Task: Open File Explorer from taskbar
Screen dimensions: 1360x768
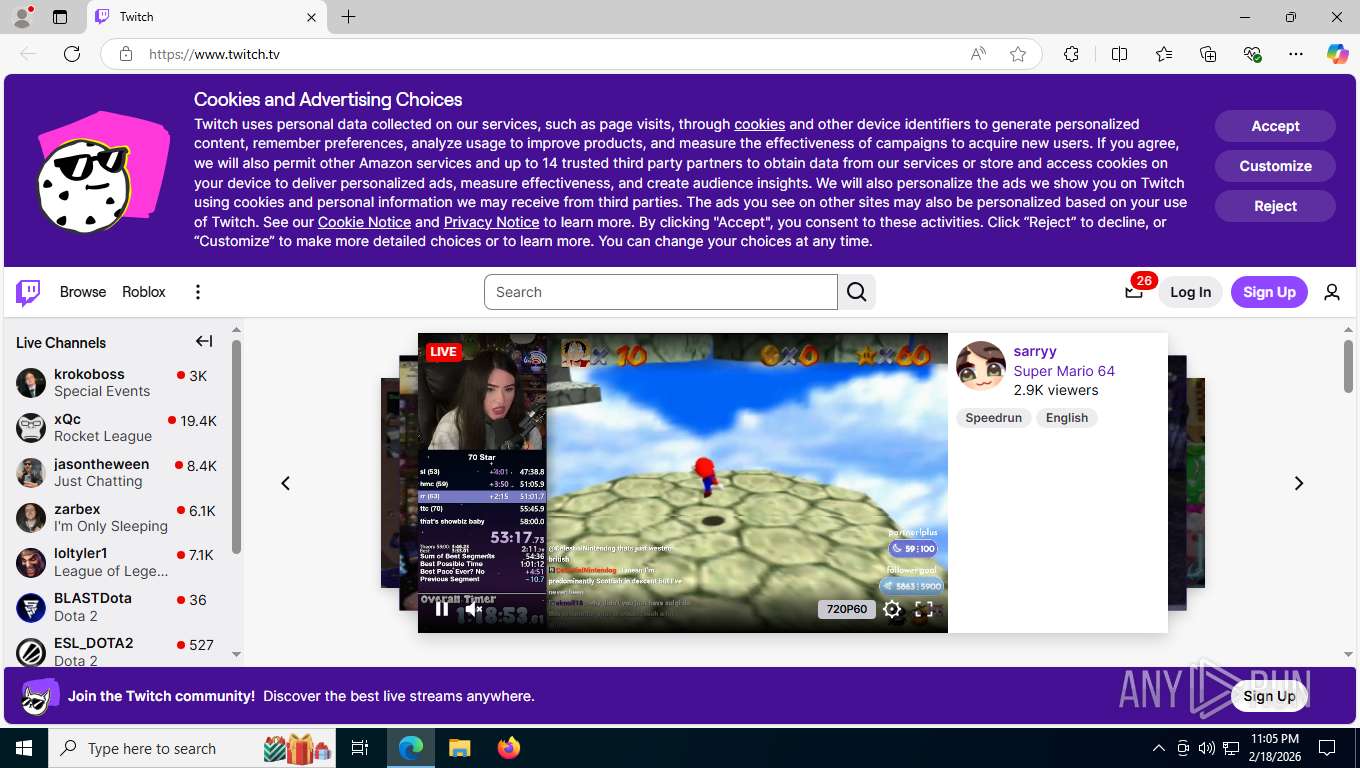Action: point(459,748)
